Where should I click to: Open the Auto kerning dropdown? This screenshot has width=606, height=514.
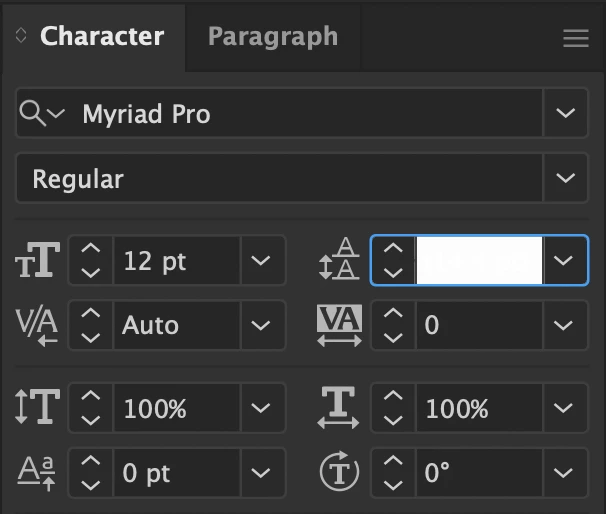pos(262,326)
